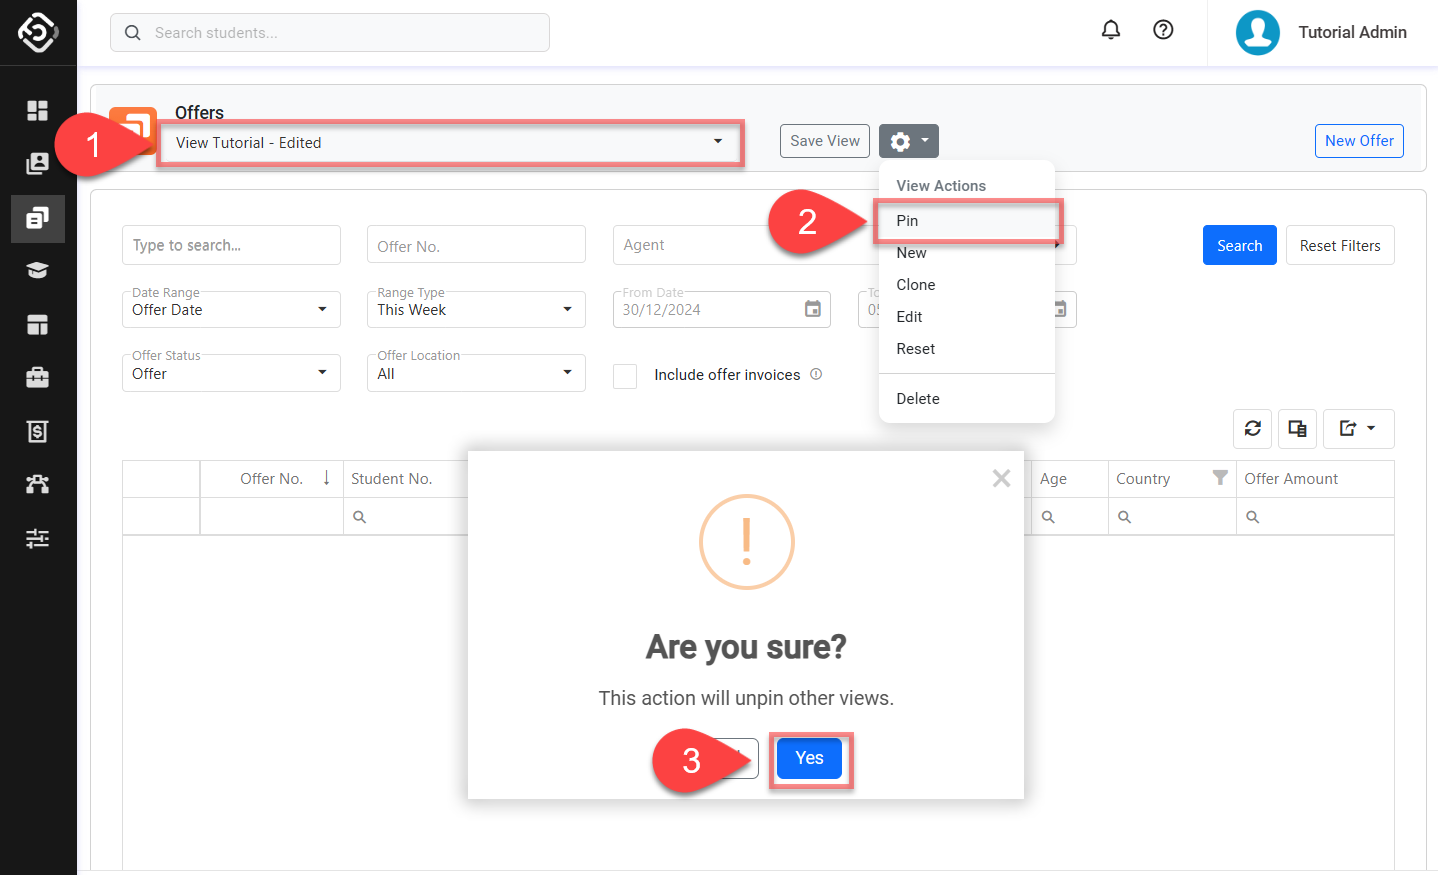
Task: Choose Clone in View Actions menu
Action: (x=915, y=285)
